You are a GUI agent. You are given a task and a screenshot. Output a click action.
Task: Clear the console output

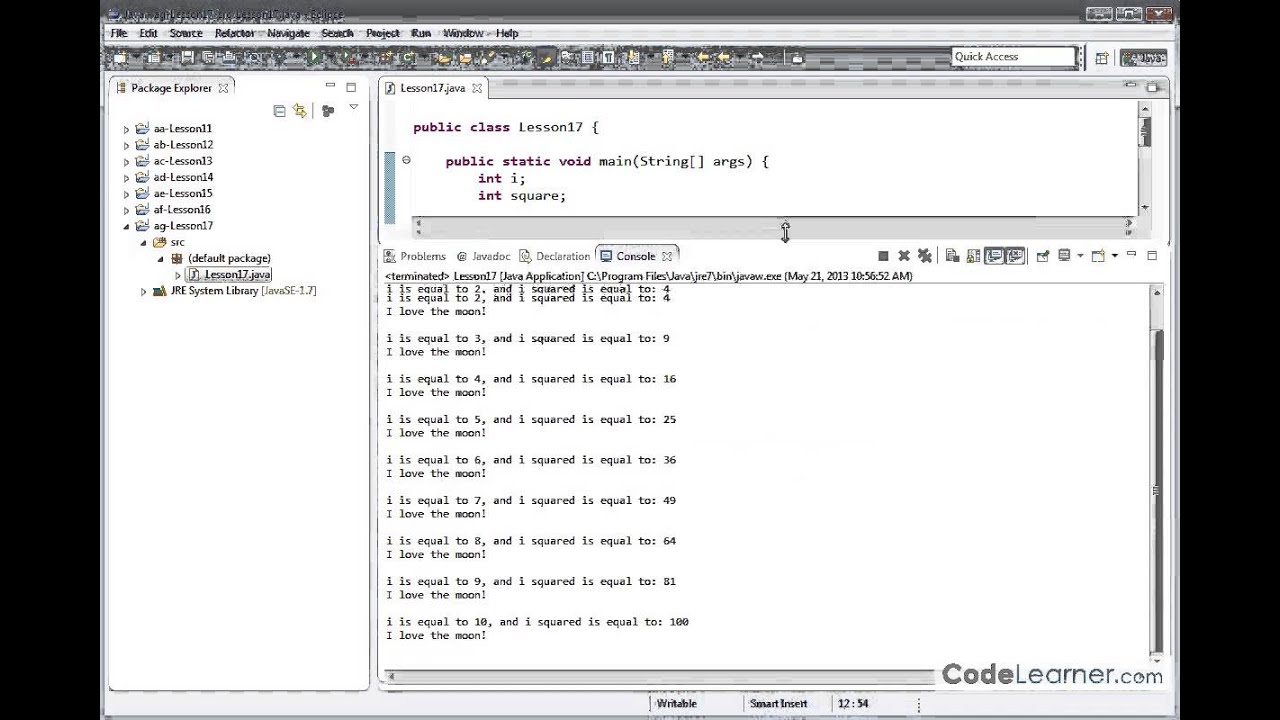coord(952,256)
